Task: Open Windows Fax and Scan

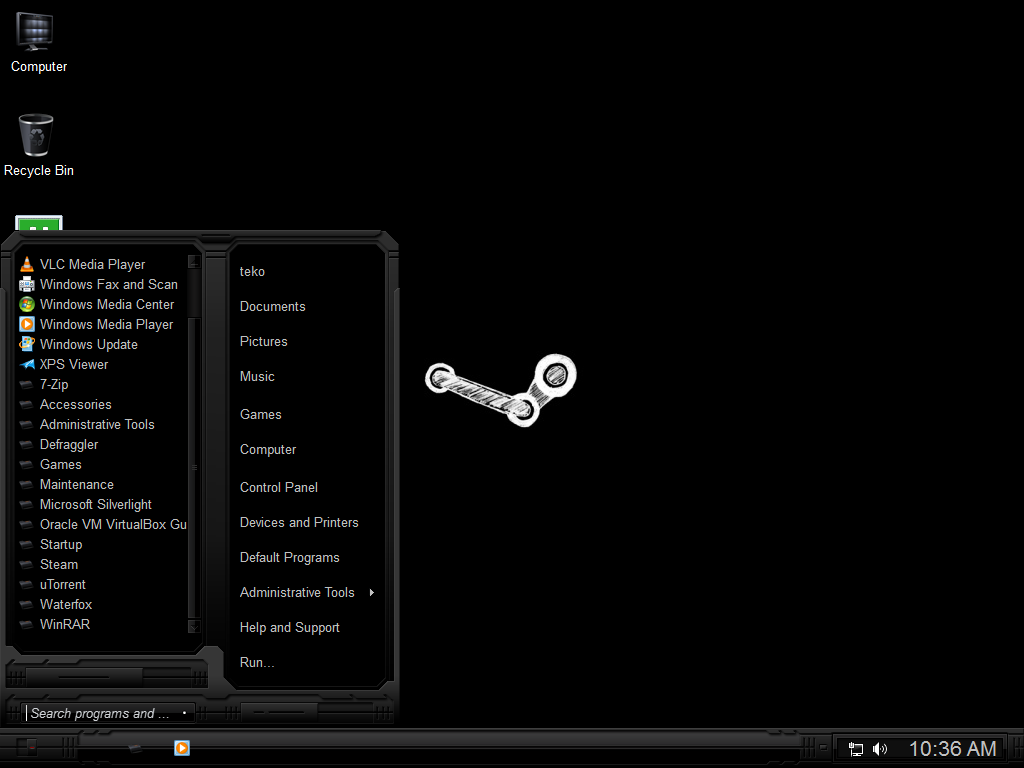Action: 101,285
